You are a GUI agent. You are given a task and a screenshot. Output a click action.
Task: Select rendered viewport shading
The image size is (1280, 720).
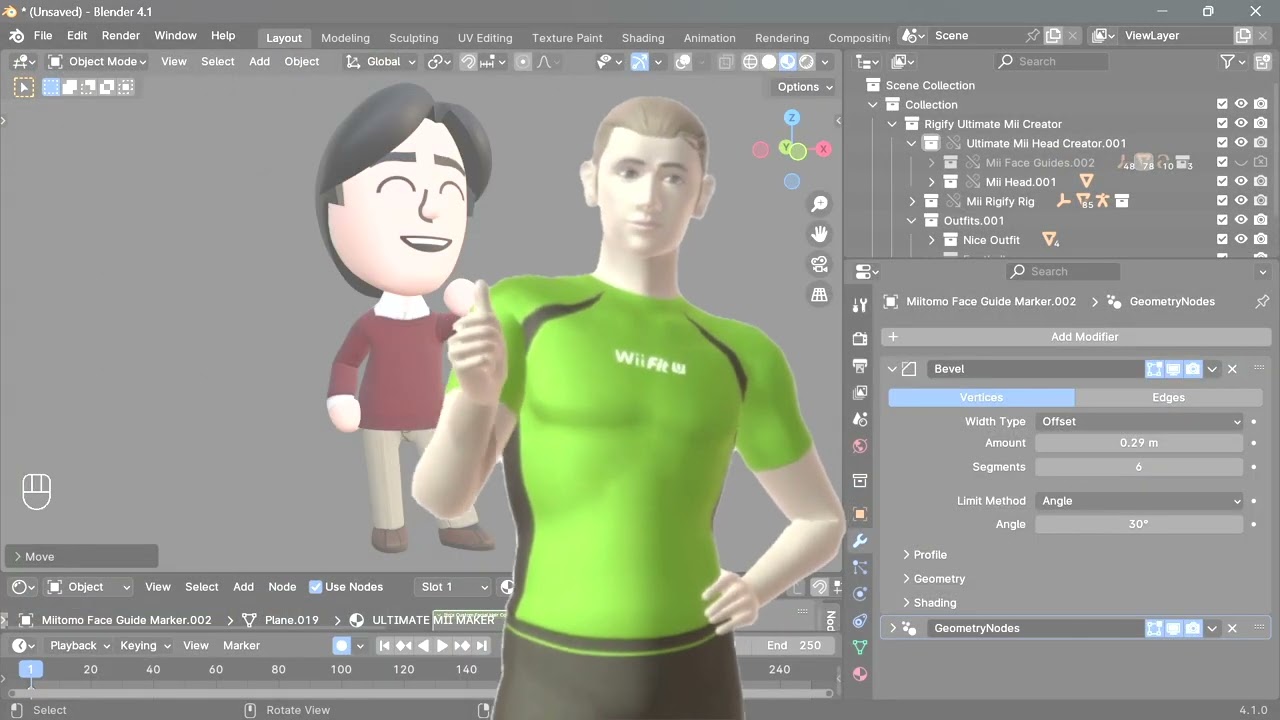(x=807, y=62)
